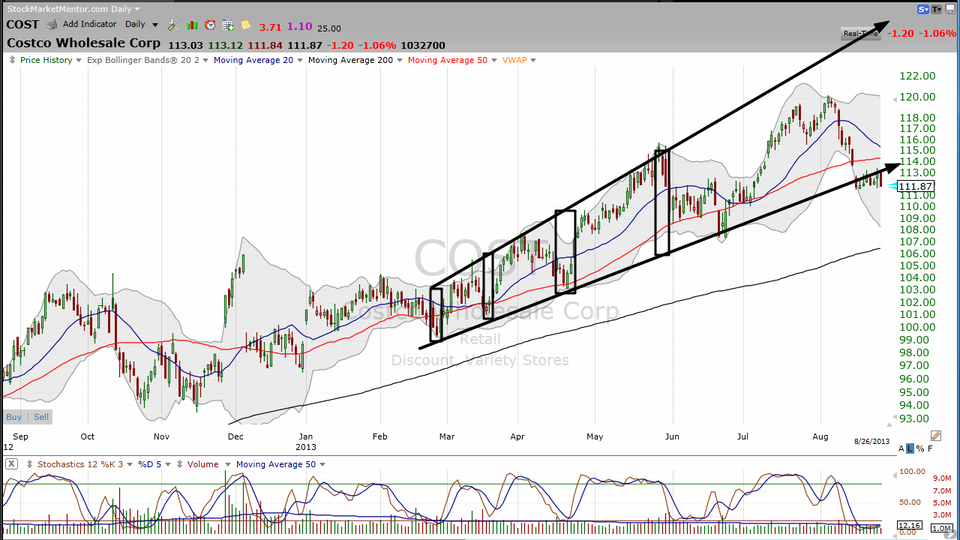The width and height of the screenshot is (960, 540).
Task: Click the 120.00 price axis label
Action: click(917, 97)
